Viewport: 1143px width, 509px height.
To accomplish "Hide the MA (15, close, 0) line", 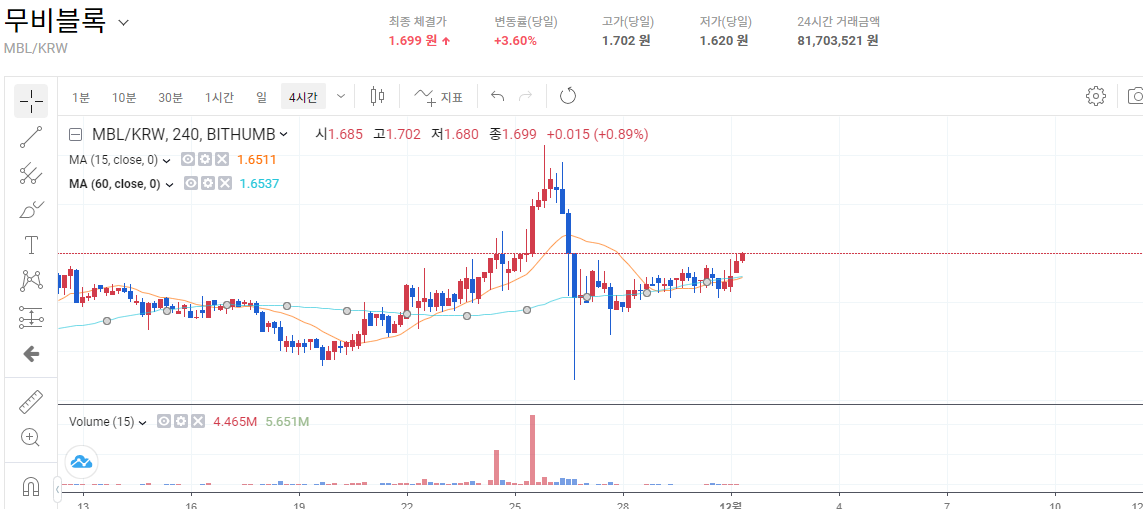I will (x=188, y=160).
